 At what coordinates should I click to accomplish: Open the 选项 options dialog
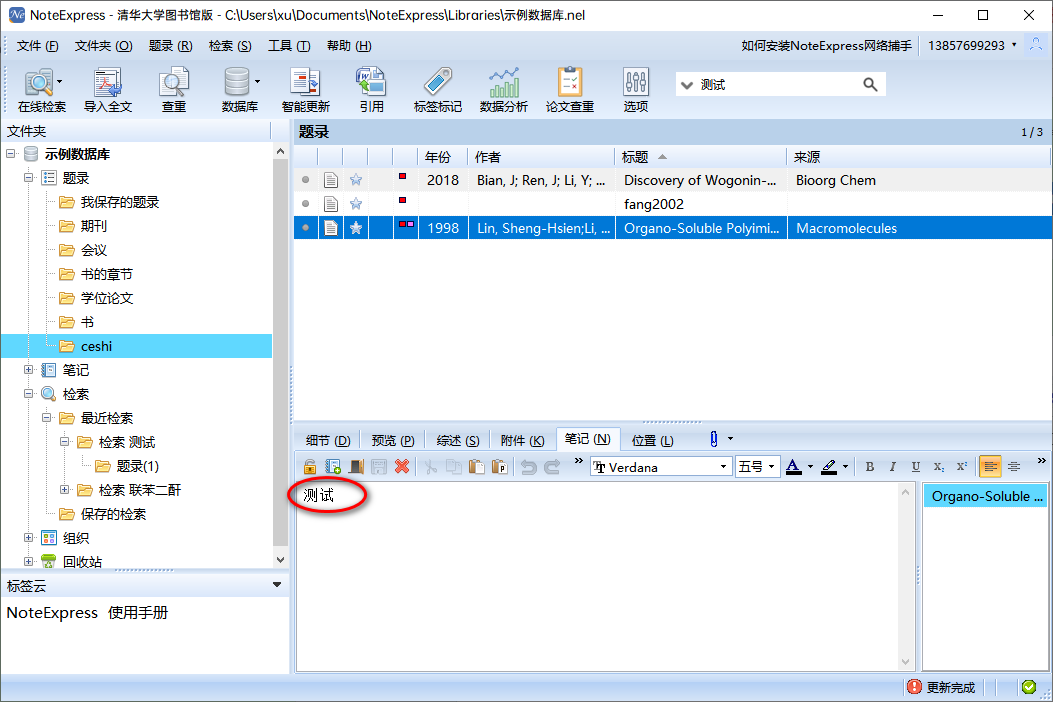click(x=635, y=90)
